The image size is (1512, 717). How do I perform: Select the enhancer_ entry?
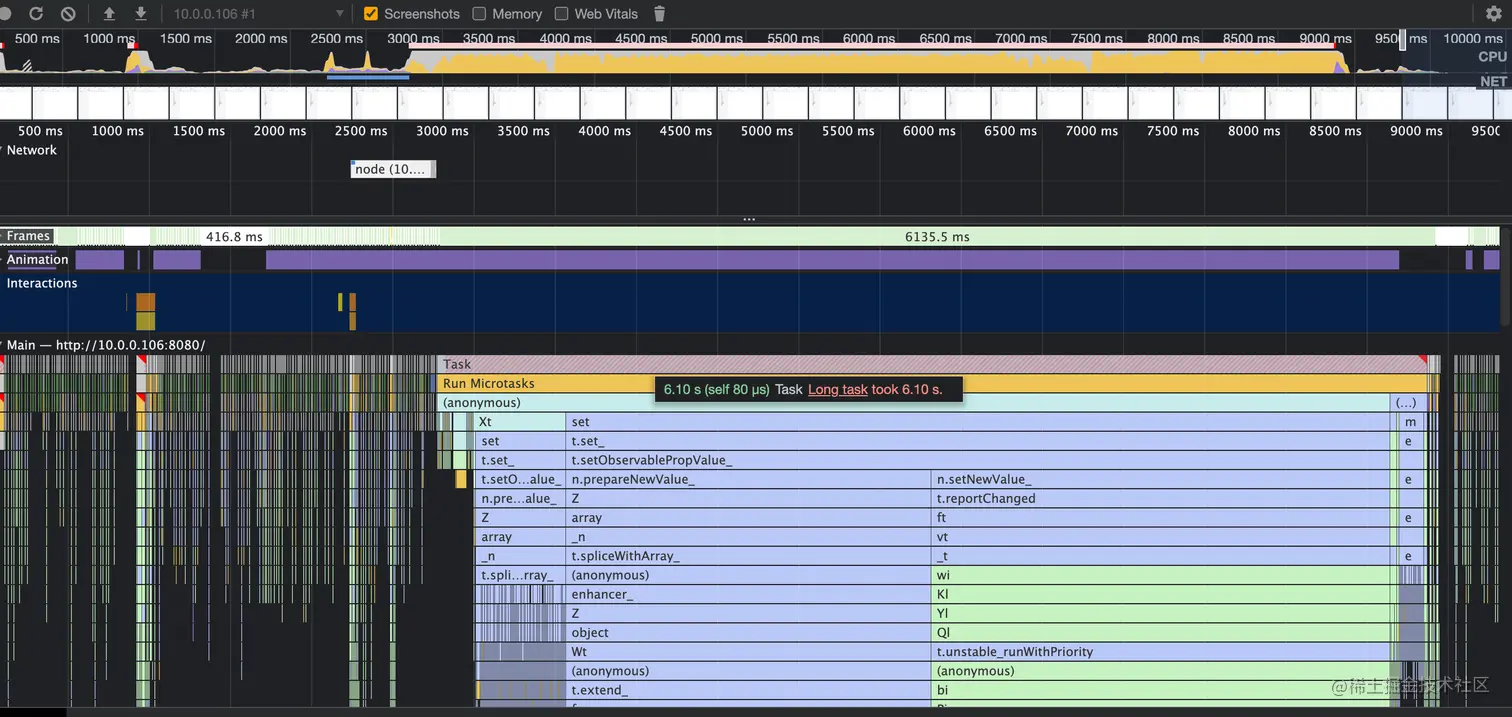pos(748,594)
